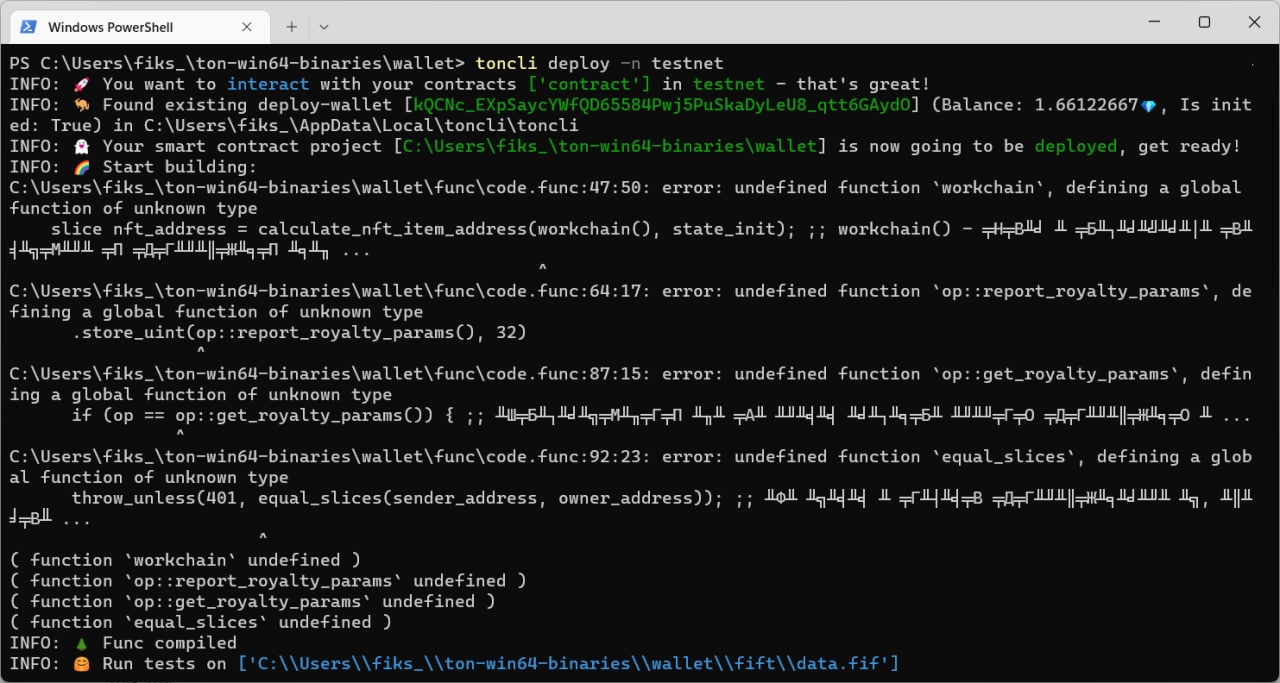Click the prompt 'PS C:\Users\fiks_\ton-win64-binaries\wallet>'
This screenshot has height=683, width=1280.
point(237,63)
